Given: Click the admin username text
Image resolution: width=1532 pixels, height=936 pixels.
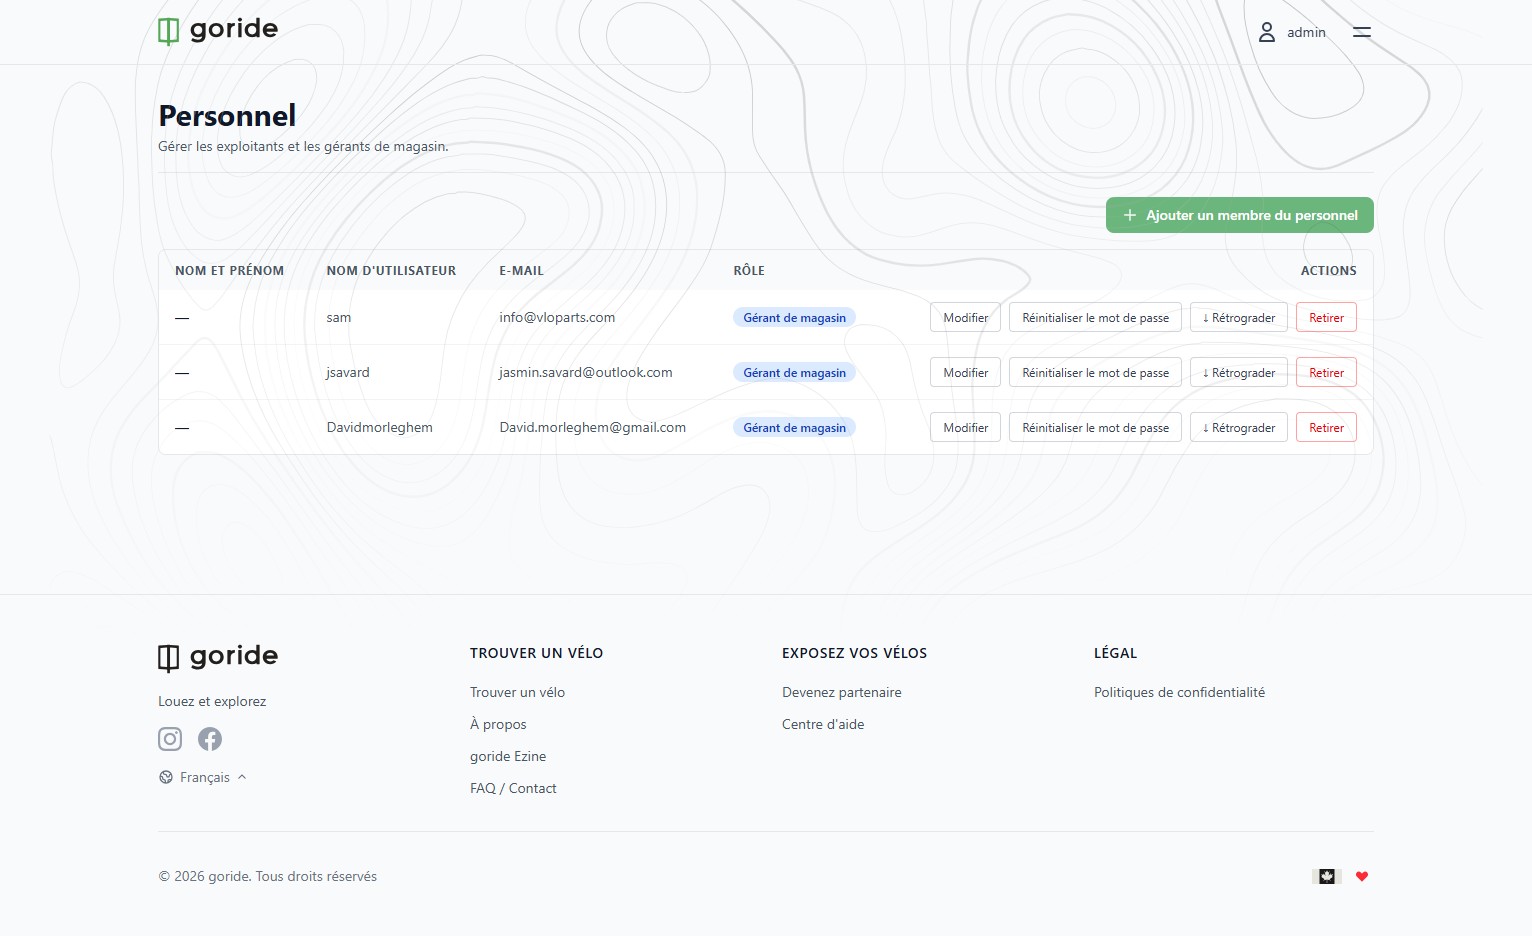Looking at the screenshot, I should 1306,33.
